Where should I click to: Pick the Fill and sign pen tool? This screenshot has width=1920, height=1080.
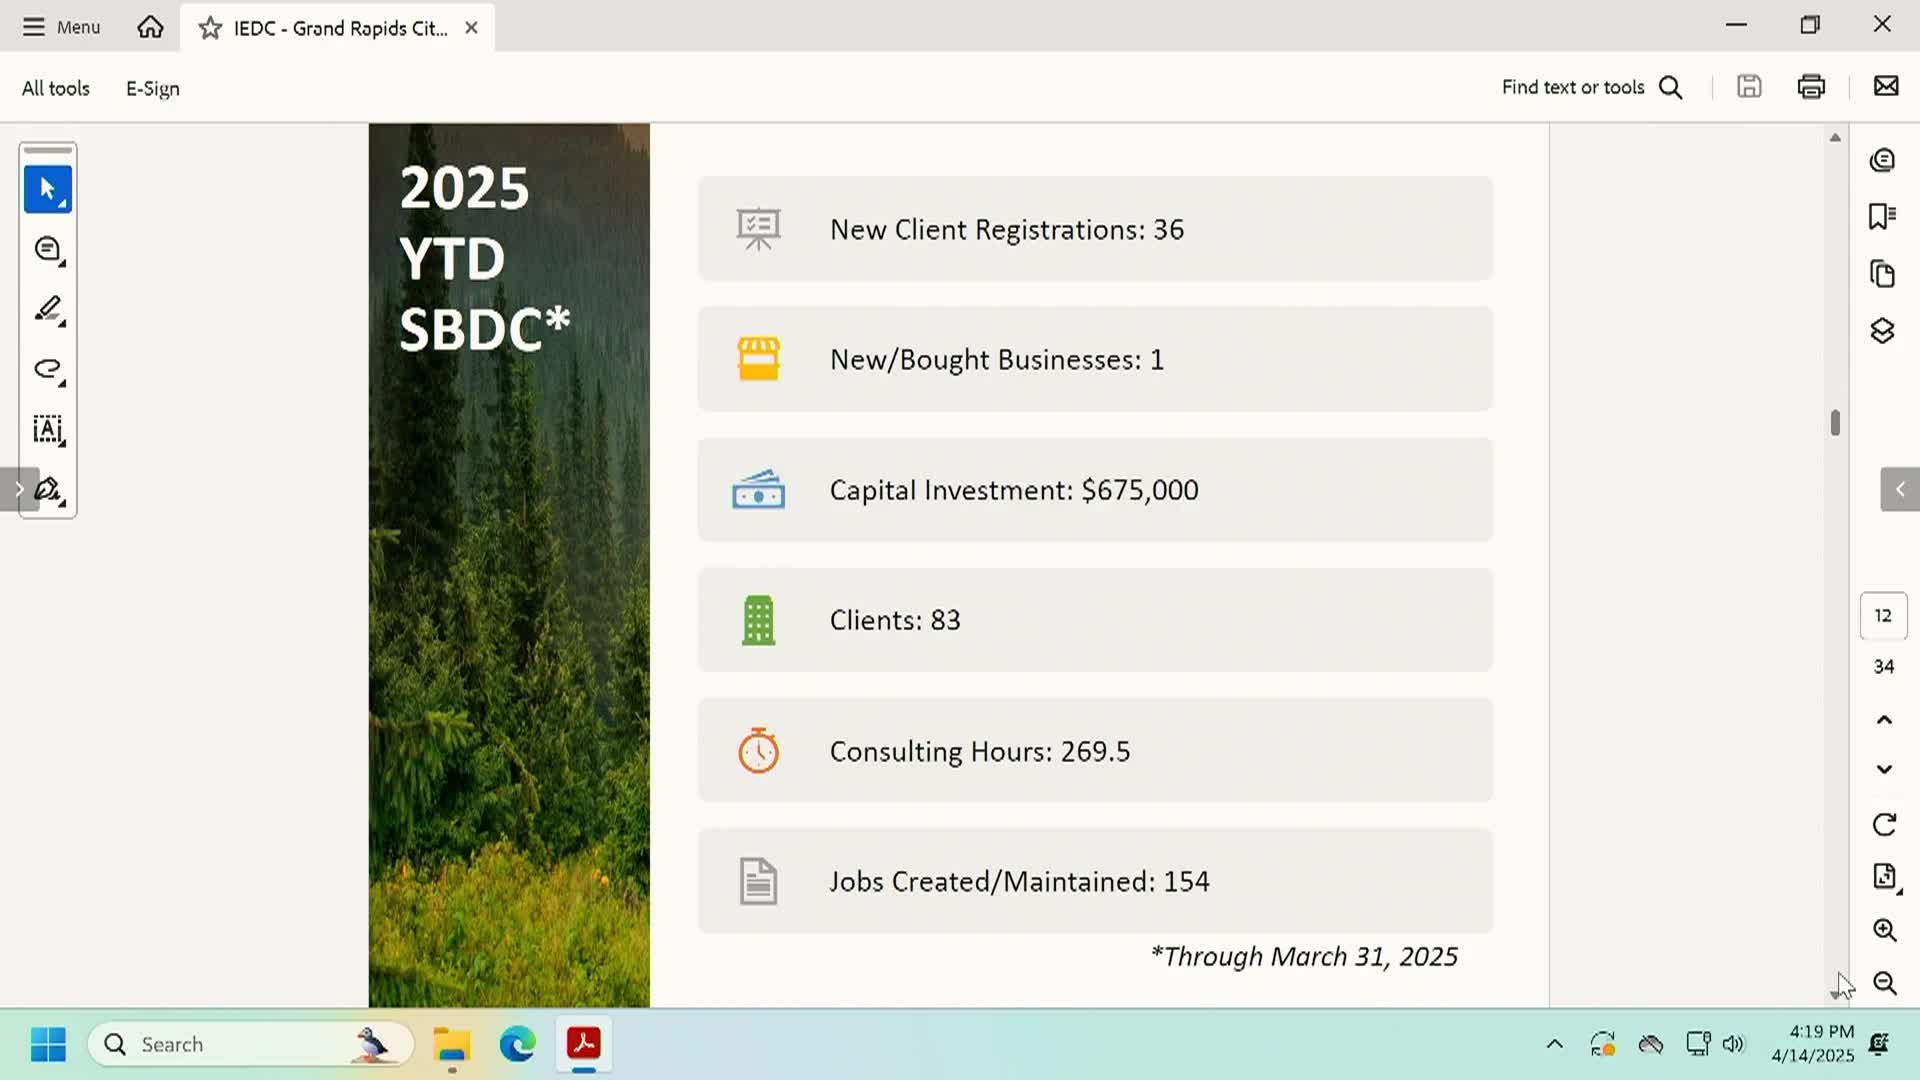(x=48, y=490)
